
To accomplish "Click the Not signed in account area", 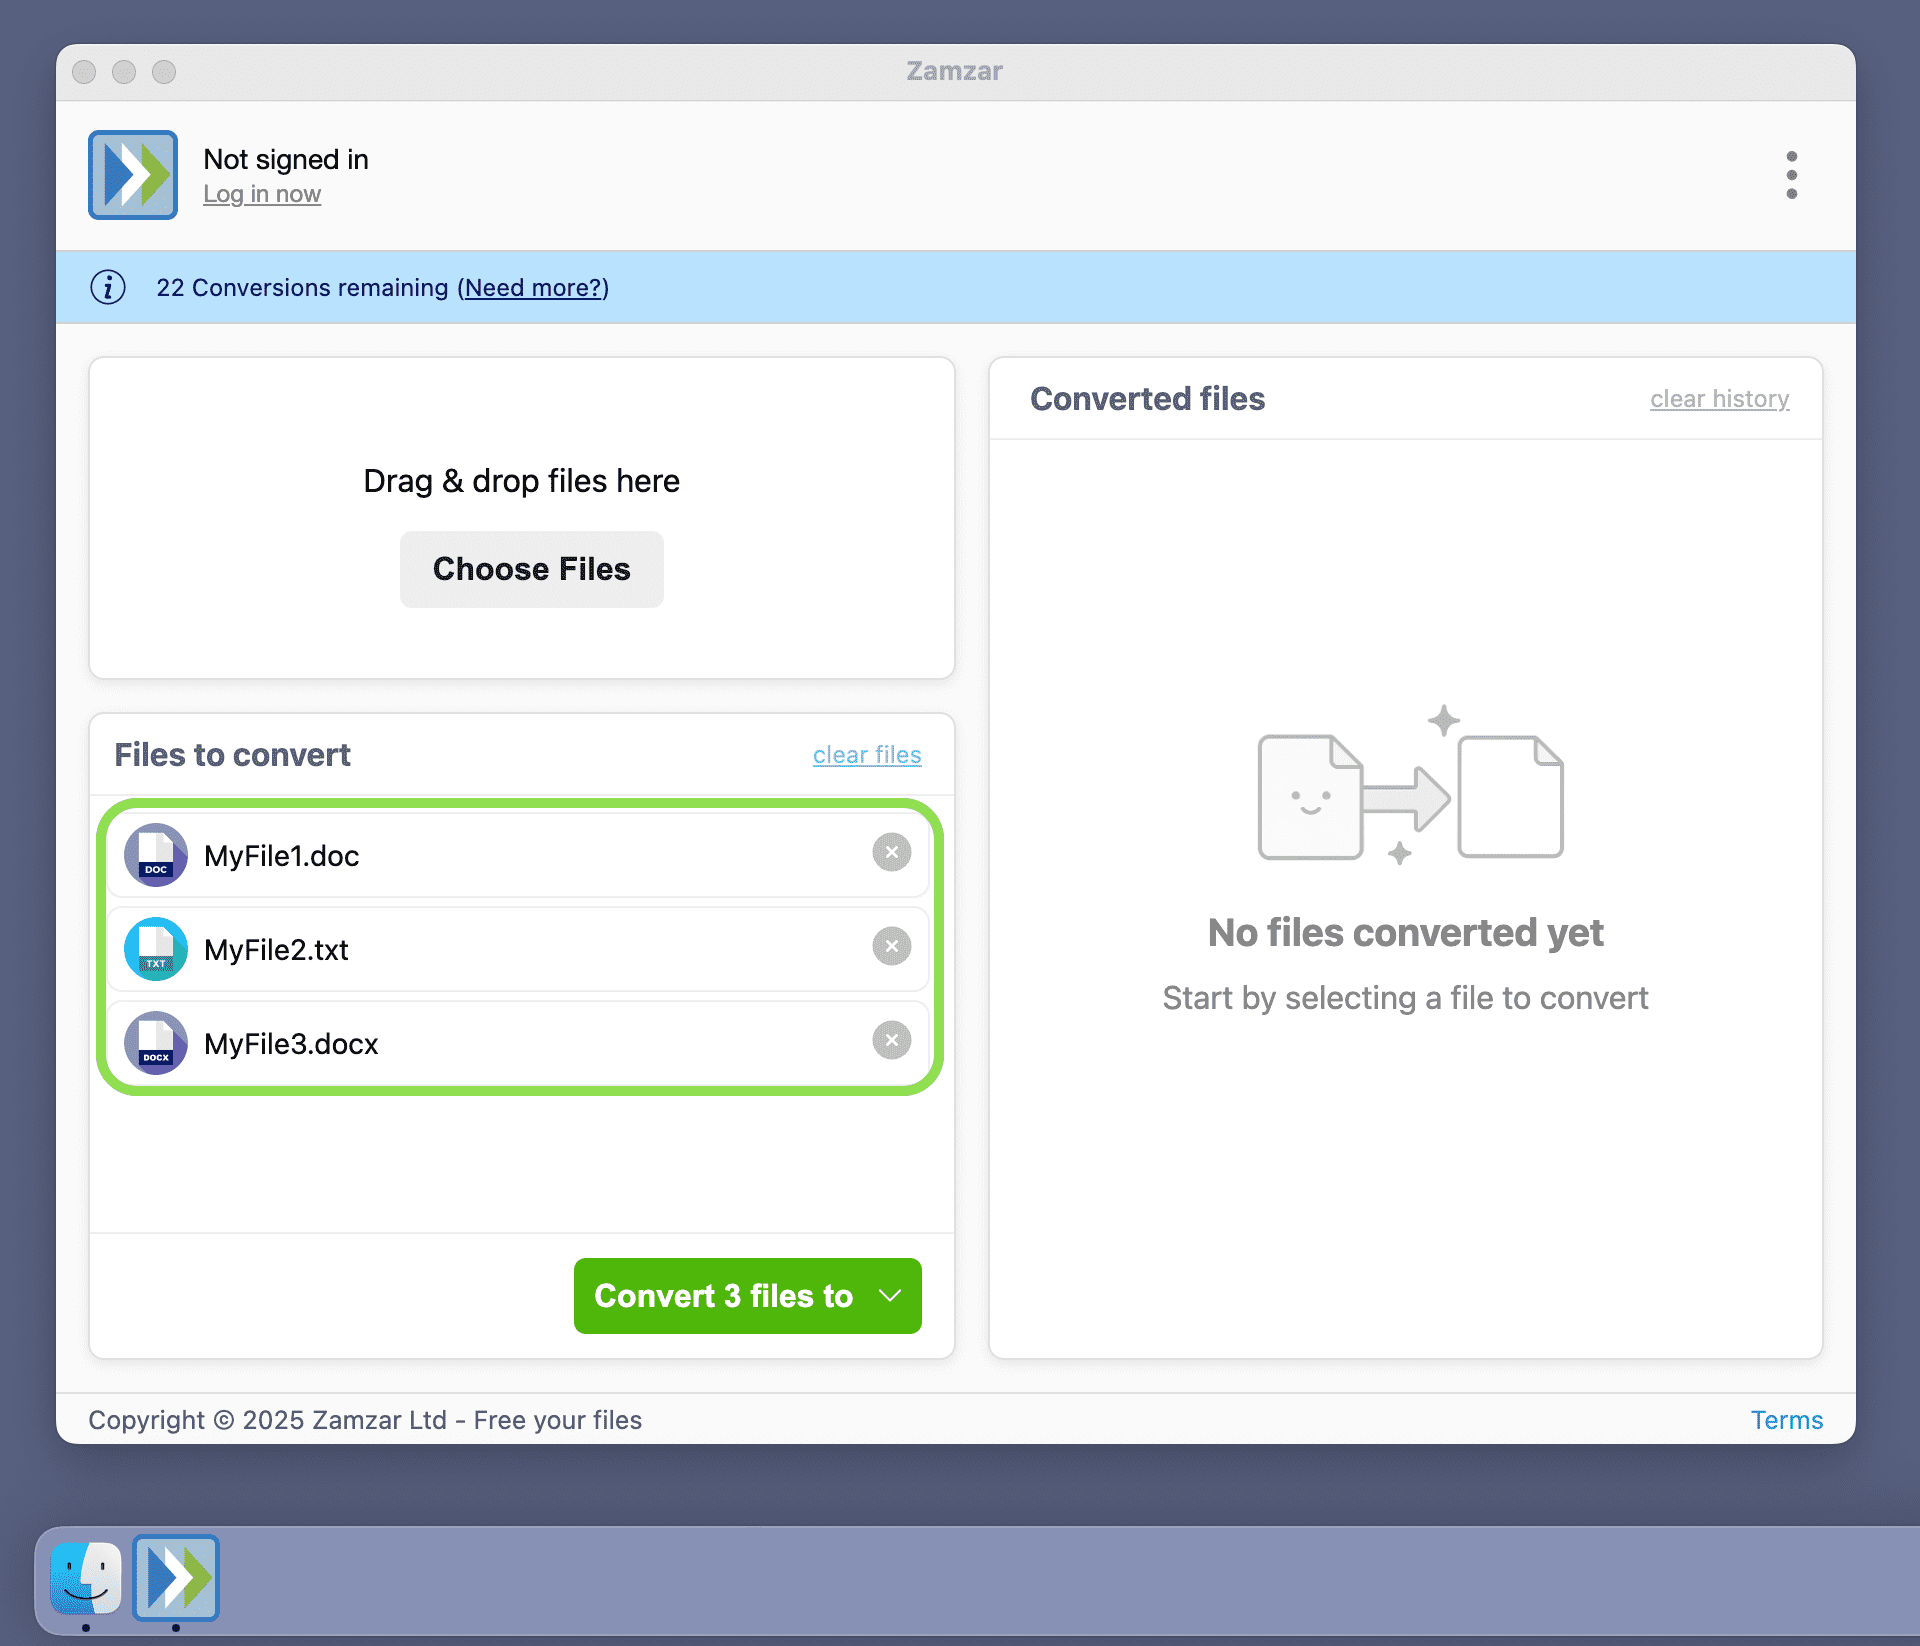I will coord(286,159).
